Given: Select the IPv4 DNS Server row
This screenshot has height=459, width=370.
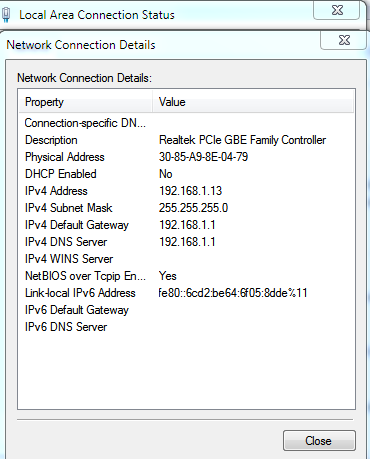Looking at the screenshot, I should (x=186, y=242).
